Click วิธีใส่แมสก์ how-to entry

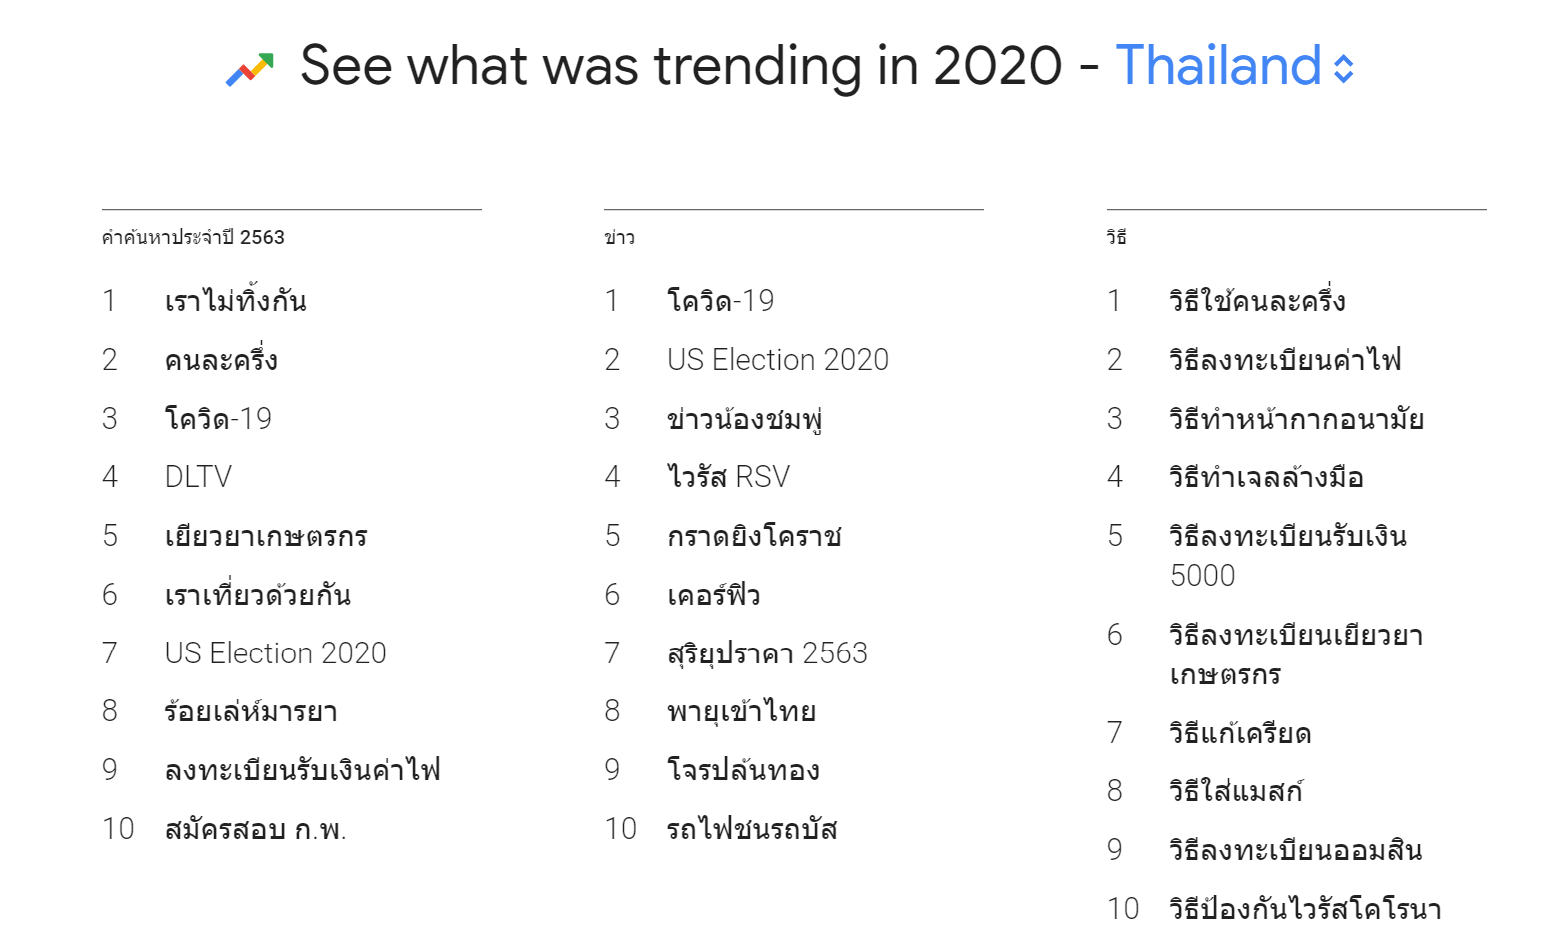1236,791
